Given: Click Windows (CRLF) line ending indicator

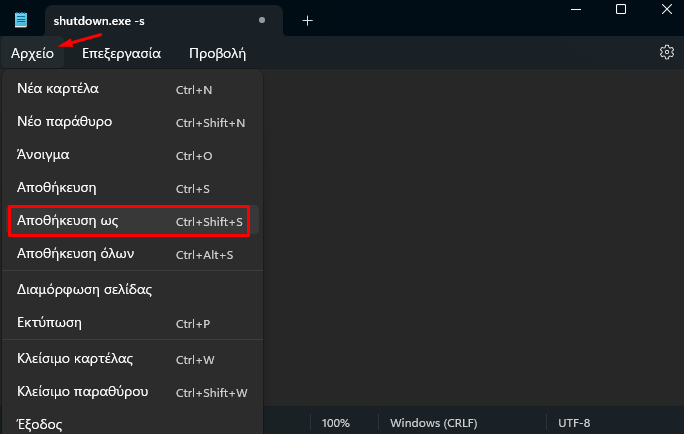Looking at the screenshot, I should tap(434, 423).
